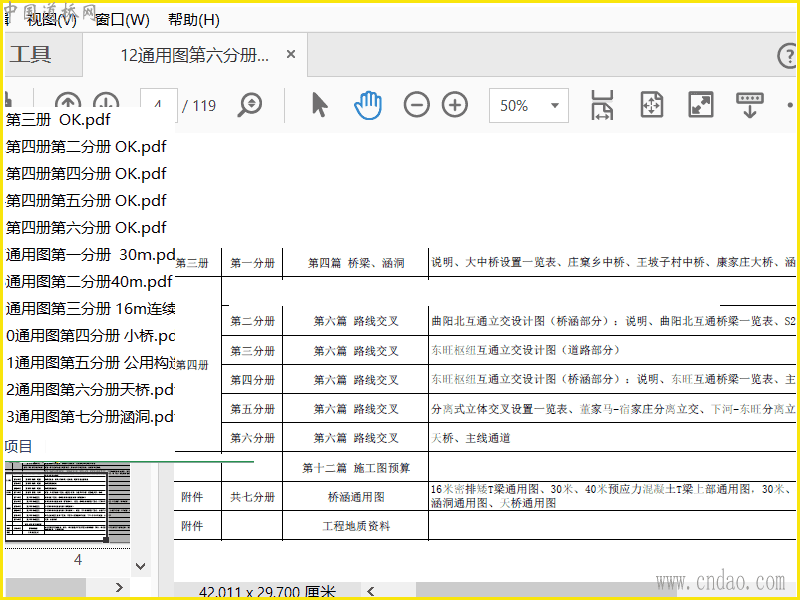
Task: Open file 通用图第六分册天桥.pdf
Action: (90, 390)
